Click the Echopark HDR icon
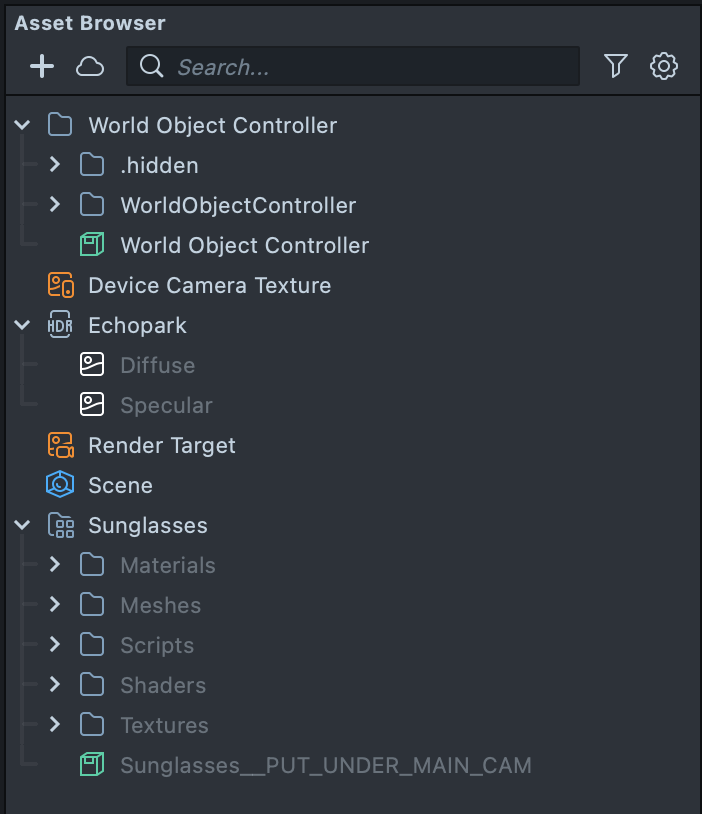Viewport: 702px width, 814px height. pyautogui.click(x=61, y=325)
